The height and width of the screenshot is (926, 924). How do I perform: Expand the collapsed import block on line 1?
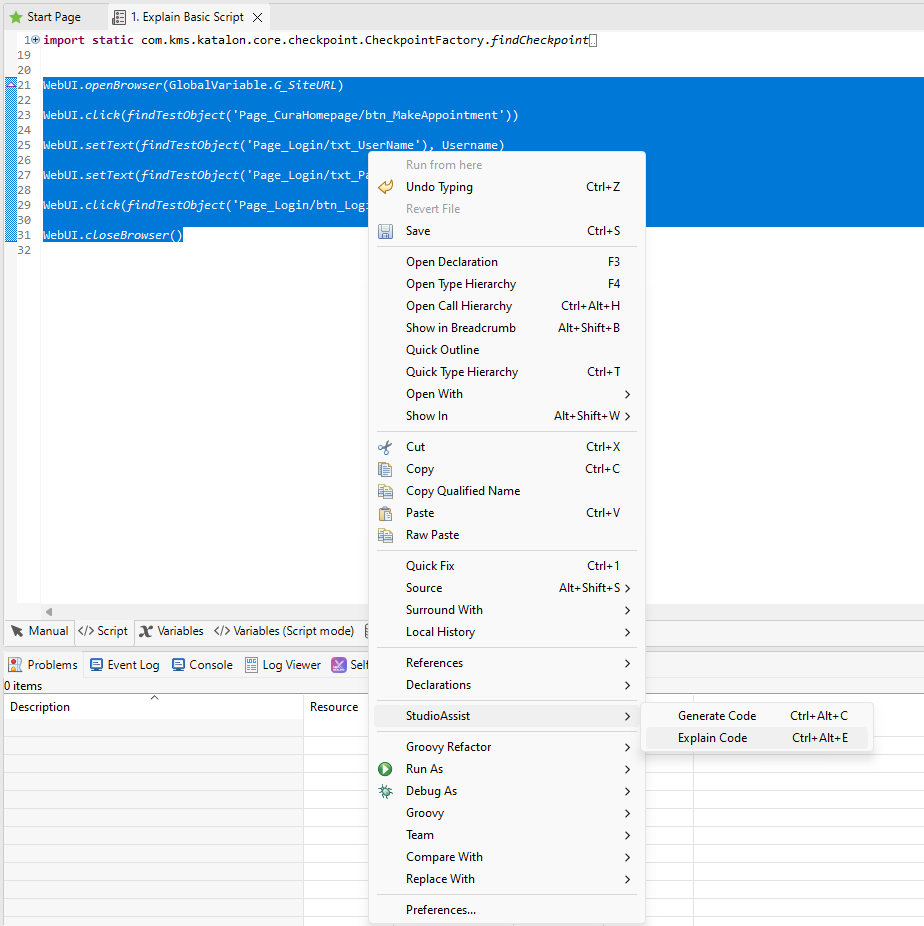(x=35, y=40)
